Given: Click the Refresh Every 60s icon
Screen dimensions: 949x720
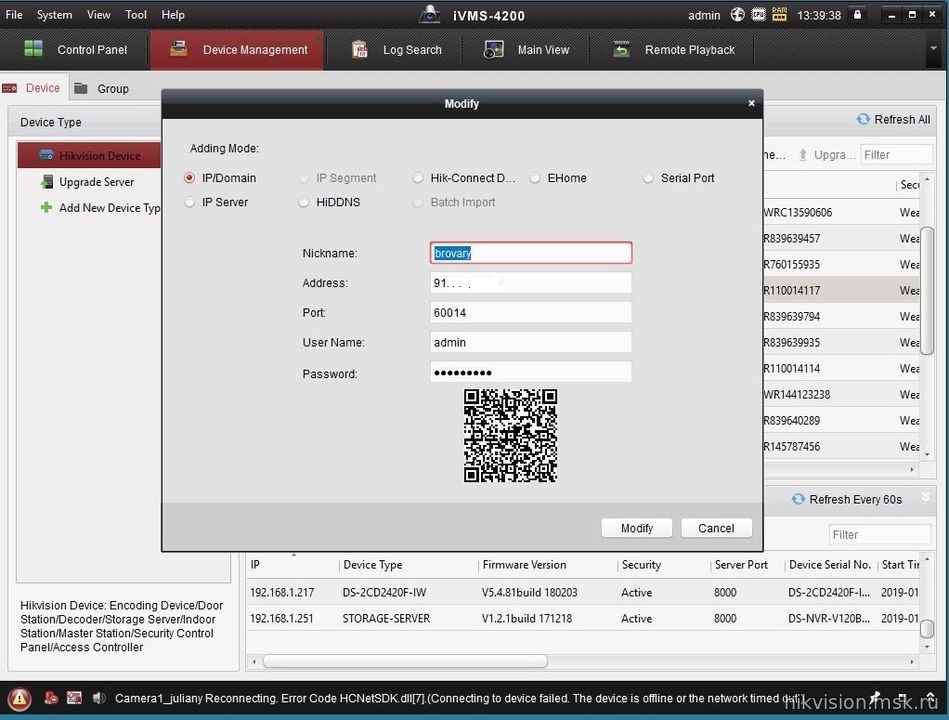Looking at the screenshot, I should click(x=798, y=499).
